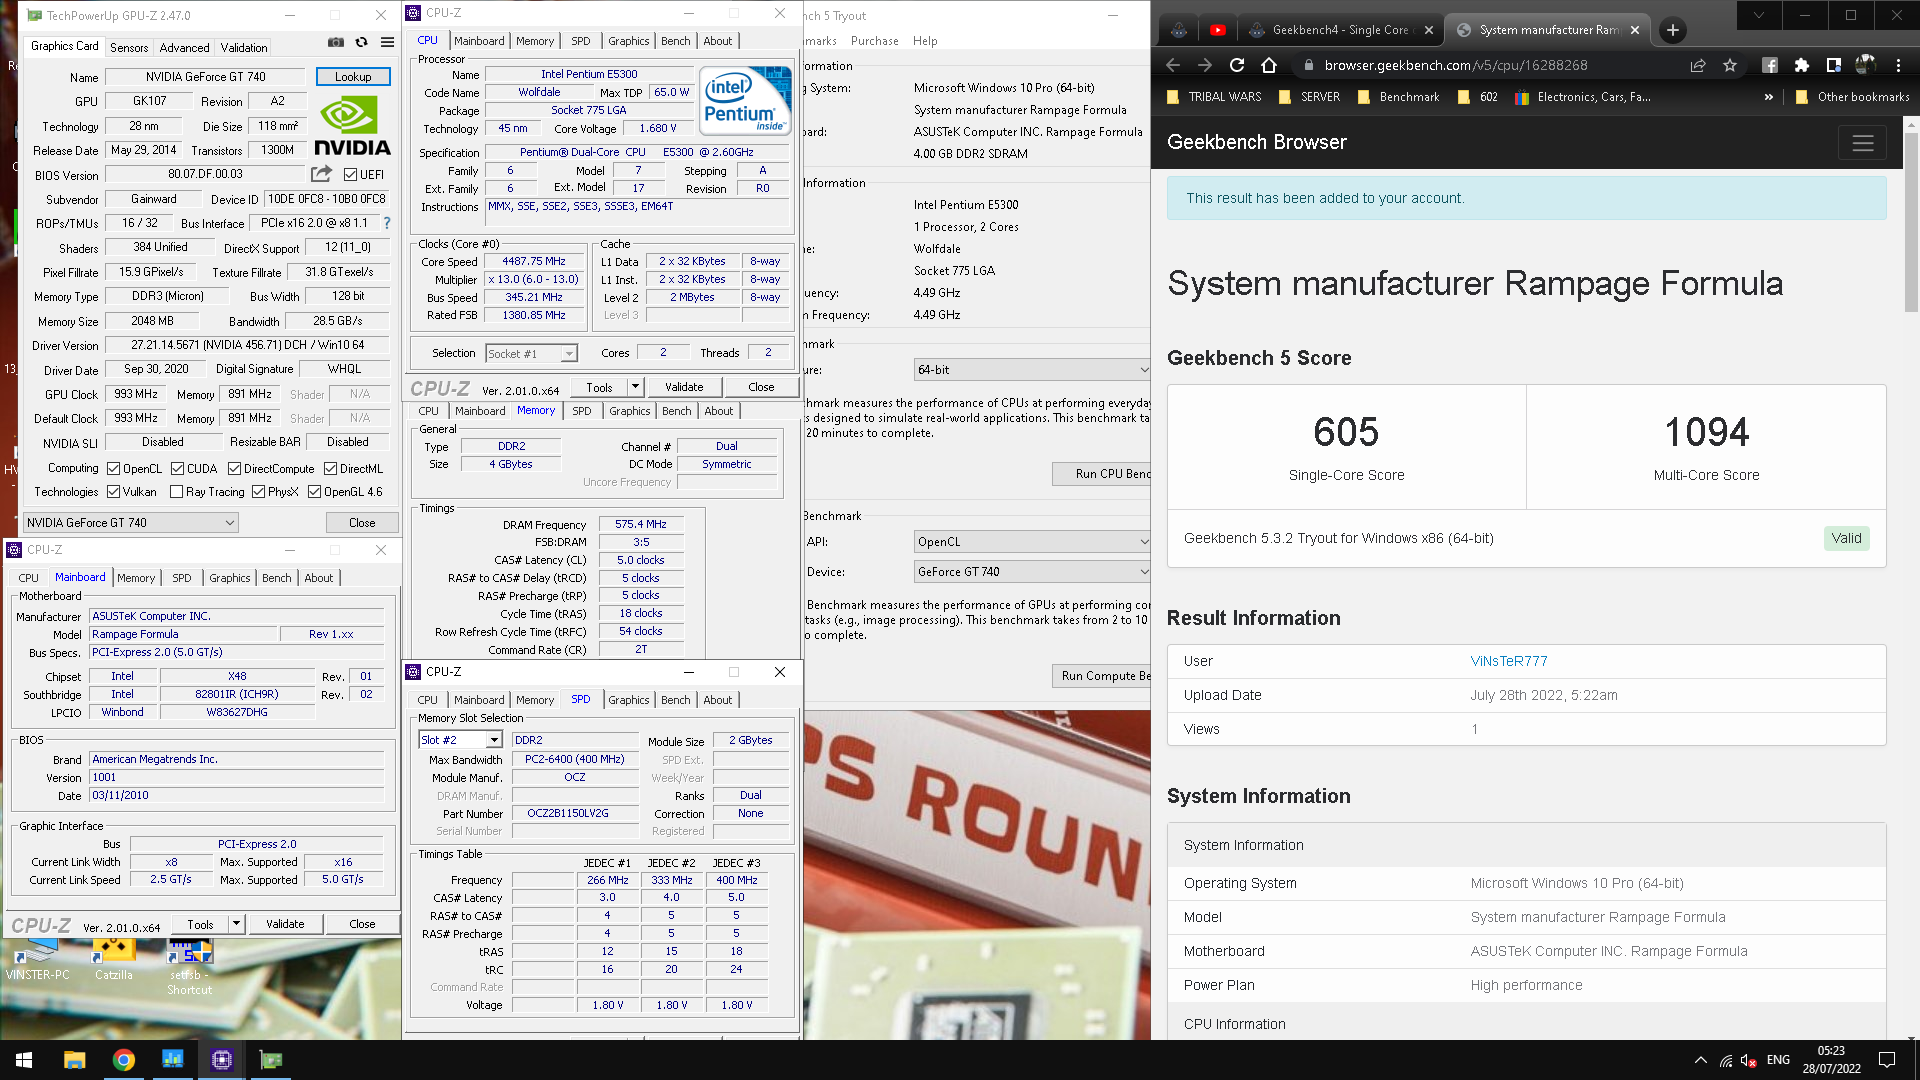This screenshot has width=1920, height=1080.
Task: Expand the Tools arrow in the CPU-Z Mainboard window
Action: click(x=236, y=924)
